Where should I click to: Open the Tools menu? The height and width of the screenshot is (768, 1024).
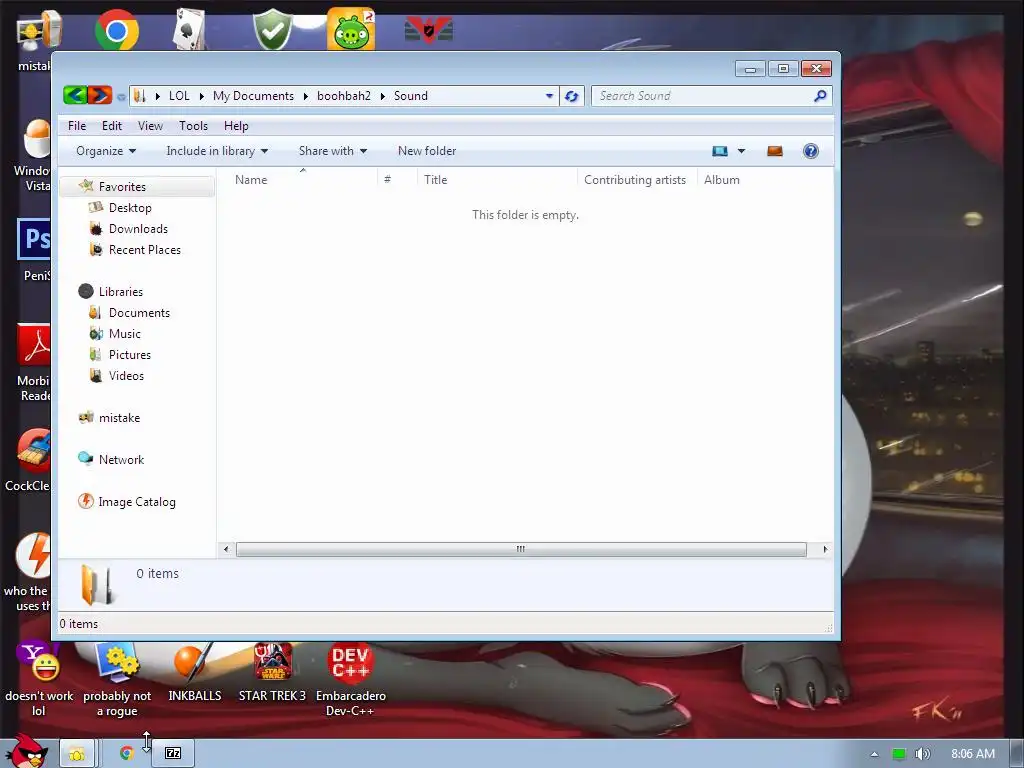[x=193, y=125]
